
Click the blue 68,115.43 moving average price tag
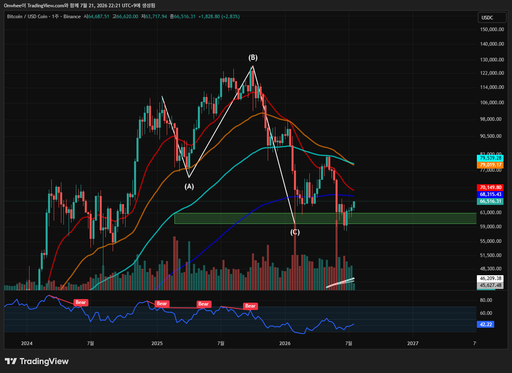pyautogui.click(x=490, y=194)
